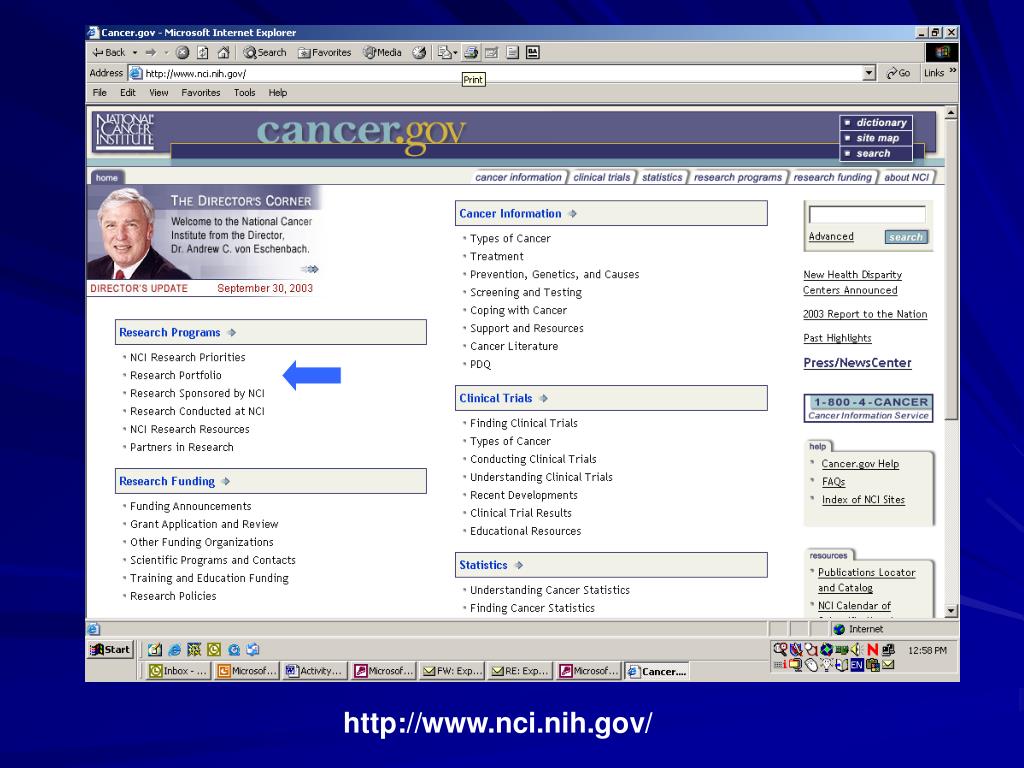Screen dimensions: 1024x768
Task: Select the about NCI tab
Action: 906,177
